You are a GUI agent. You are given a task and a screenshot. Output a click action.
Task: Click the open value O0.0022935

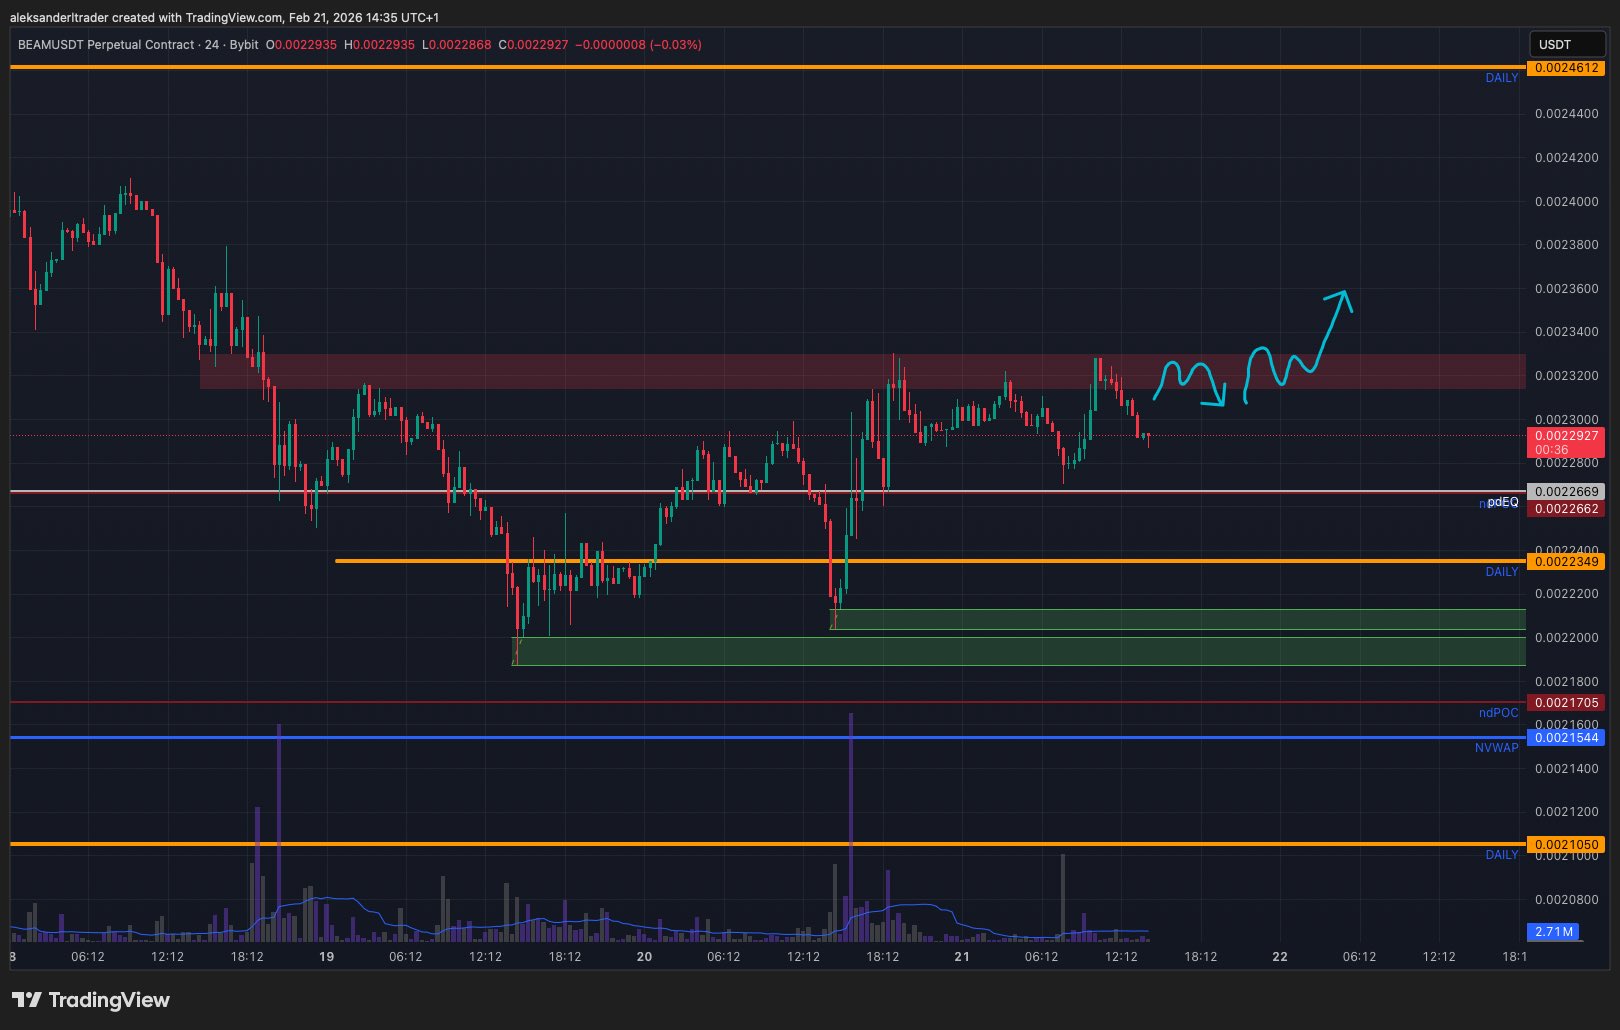click(x=301, y=45)
